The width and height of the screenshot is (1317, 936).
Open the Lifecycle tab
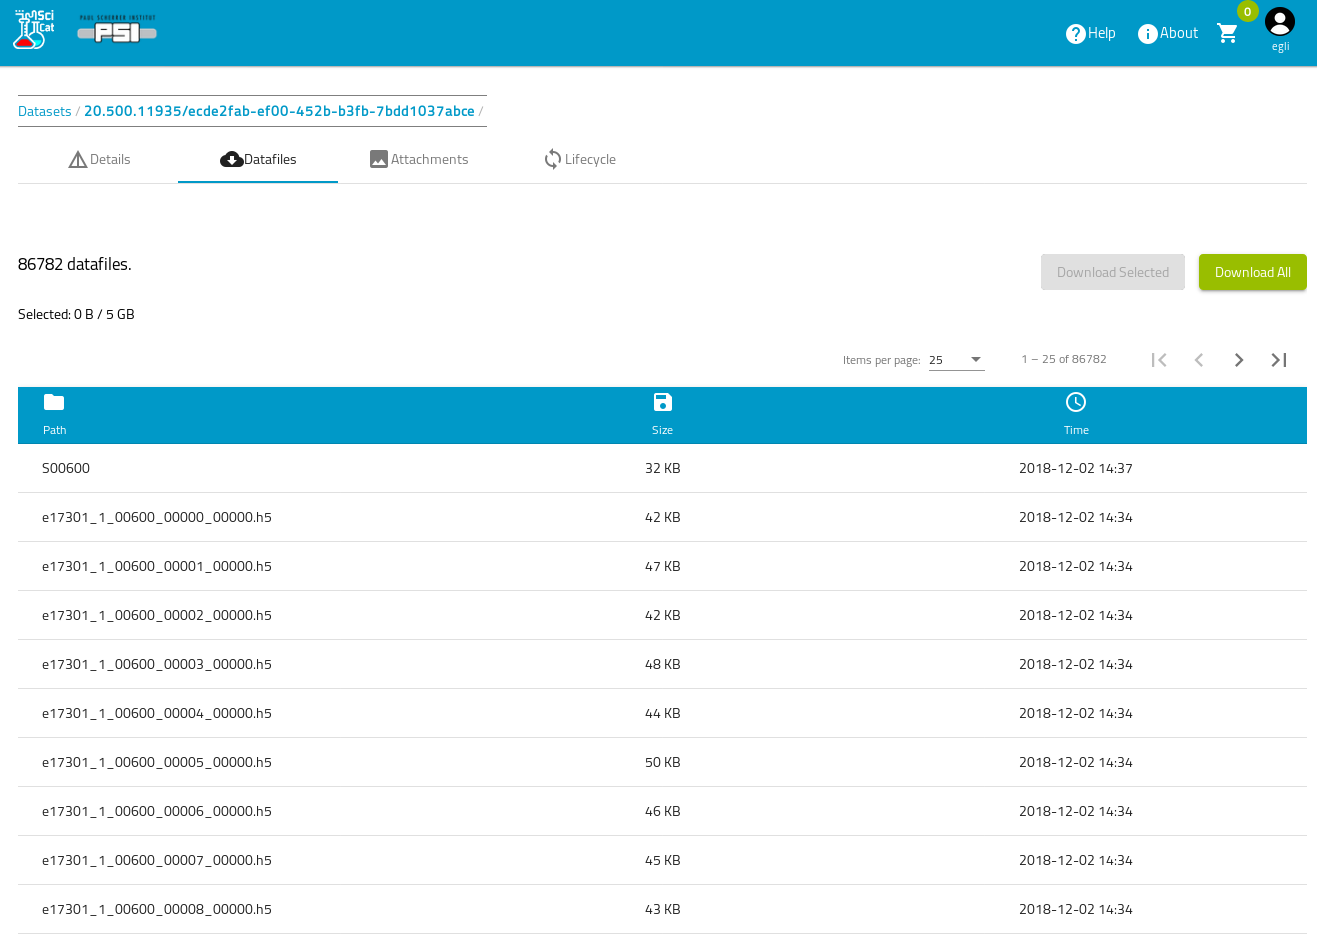click(580, 159)
